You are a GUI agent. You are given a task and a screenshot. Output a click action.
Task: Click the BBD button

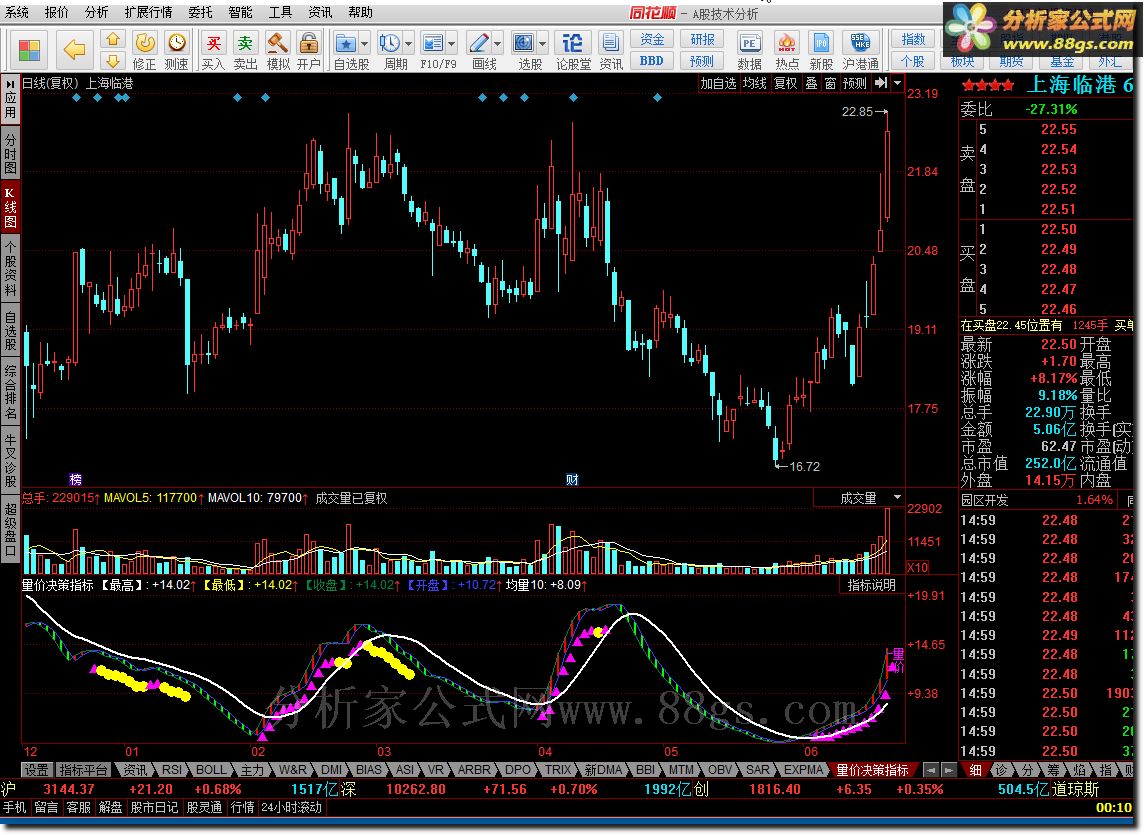(x=652, y=61)
